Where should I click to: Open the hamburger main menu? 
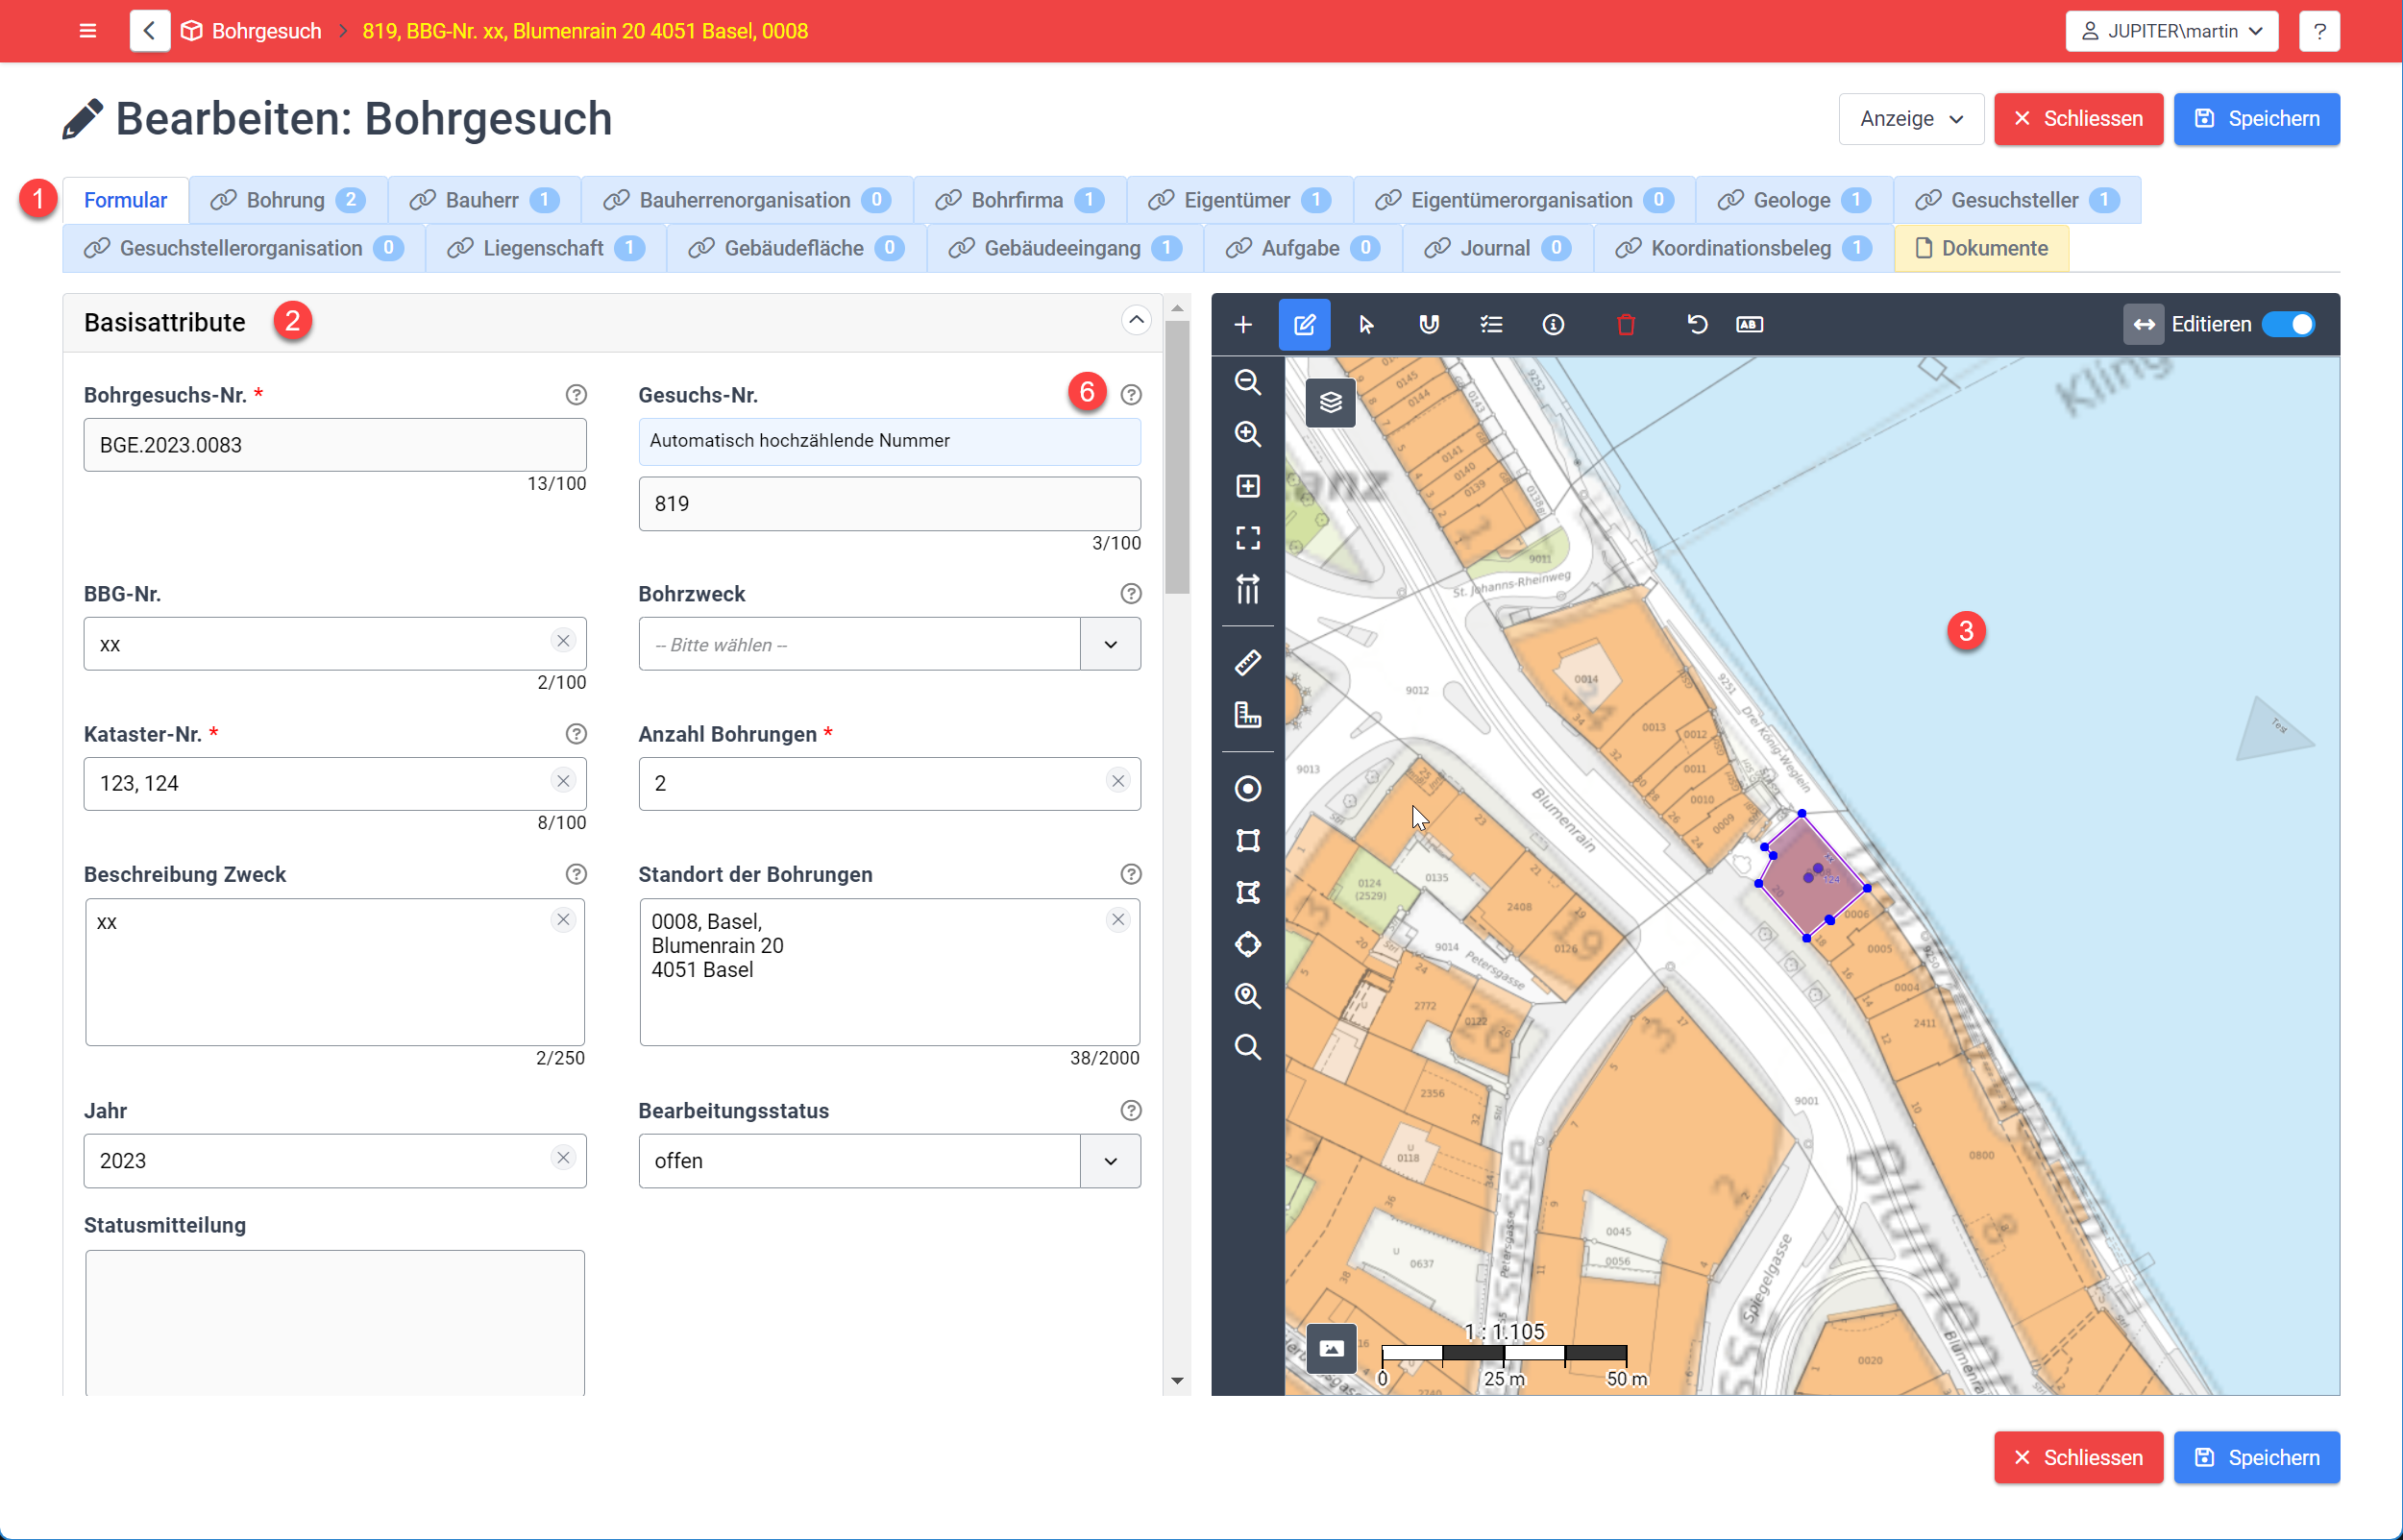88,31
